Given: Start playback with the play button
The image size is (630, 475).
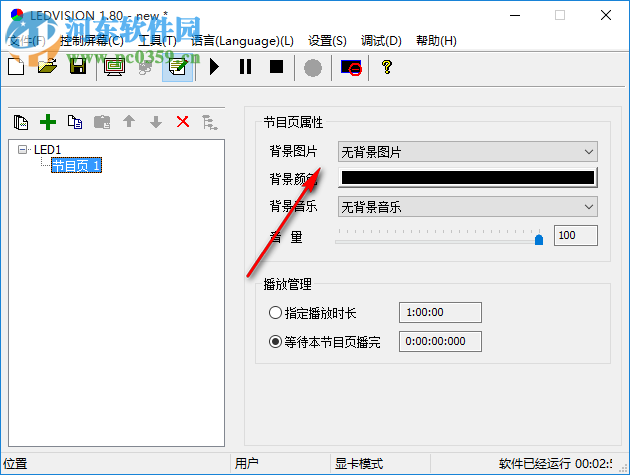Looking at the screenshot, I should [214, 67].
